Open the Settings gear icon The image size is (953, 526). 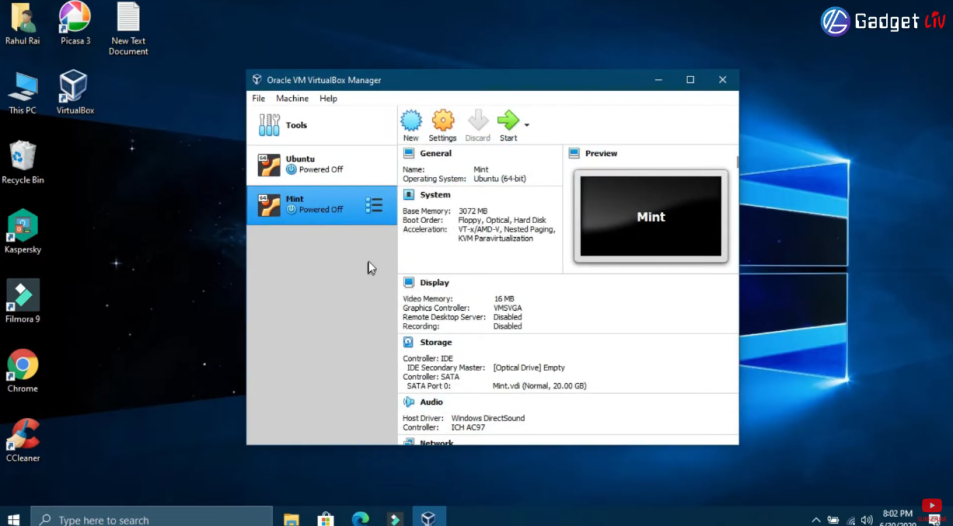[x=442, y=120]
